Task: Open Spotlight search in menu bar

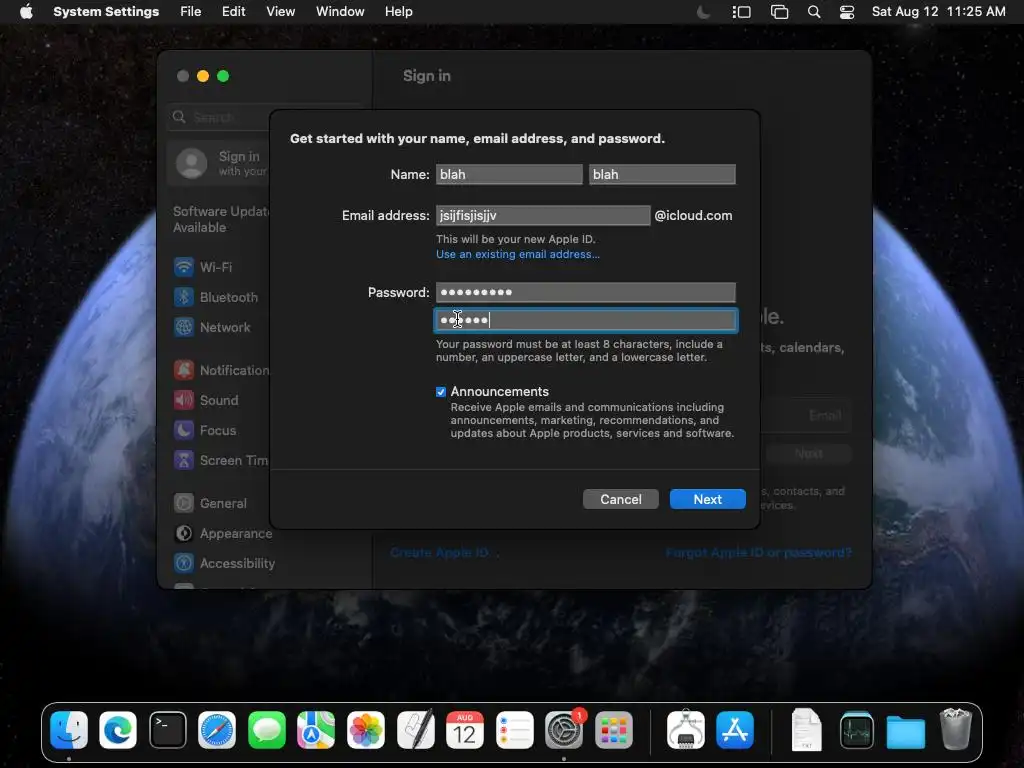Action: [x=814, y=12]
